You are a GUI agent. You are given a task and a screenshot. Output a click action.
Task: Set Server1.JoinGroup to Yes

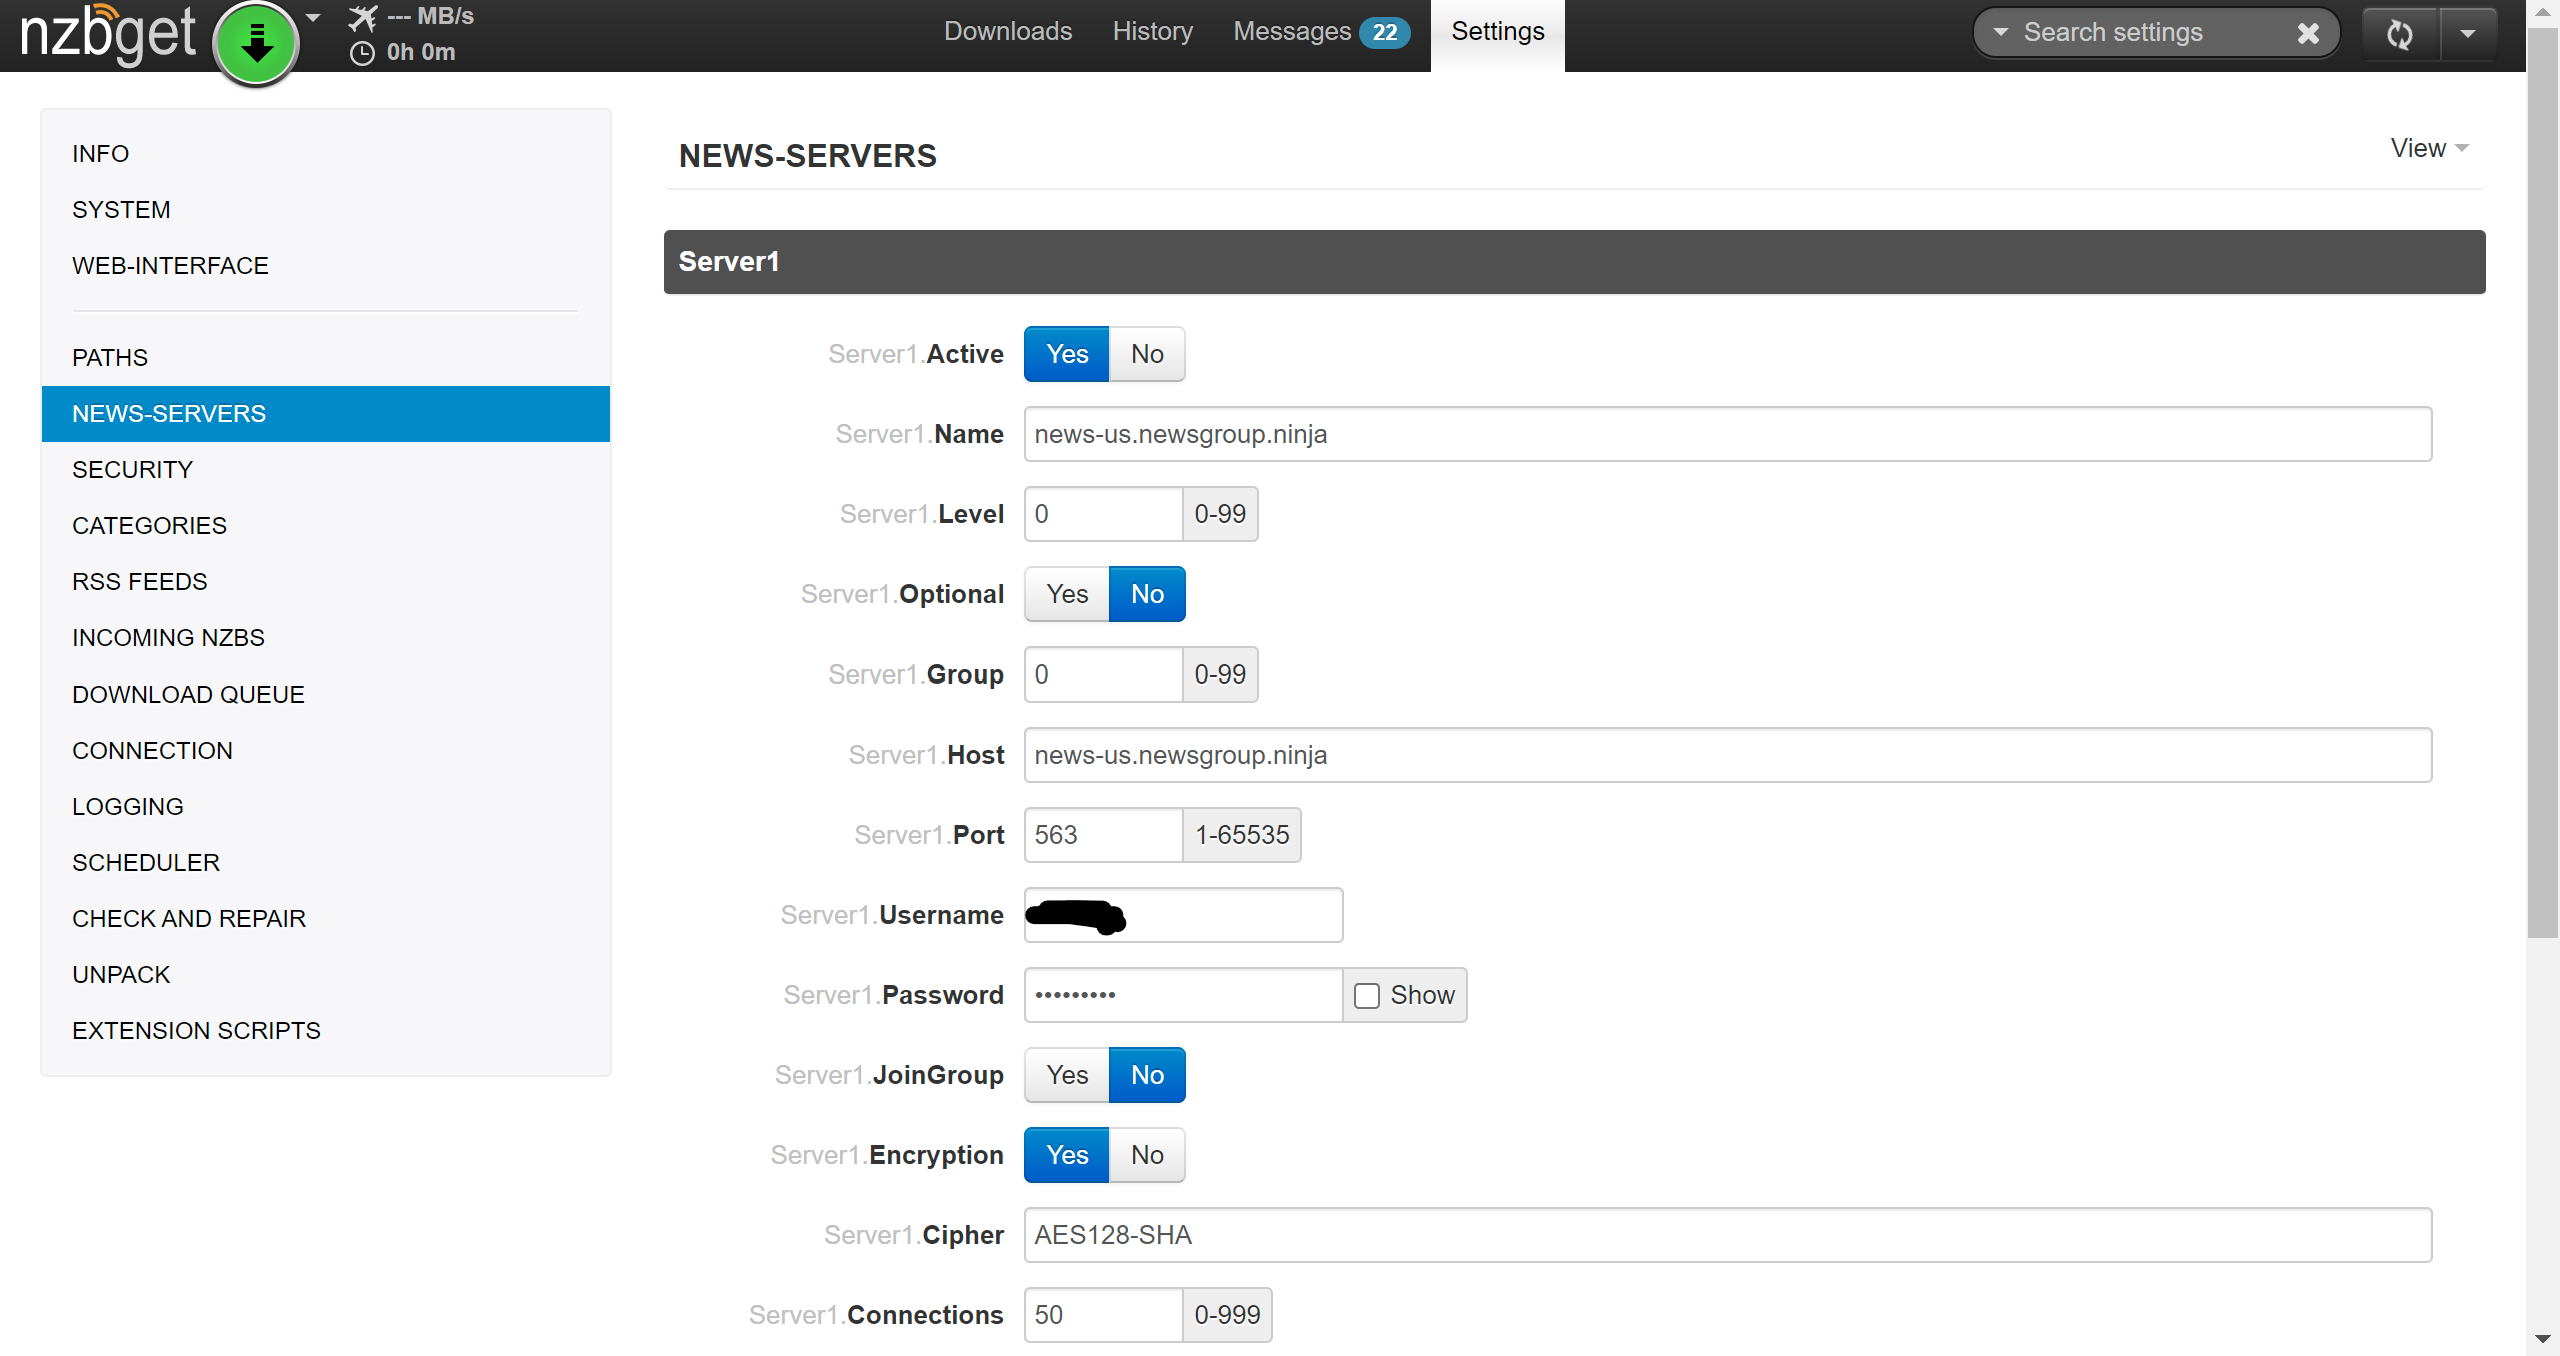[1066, 1075]
